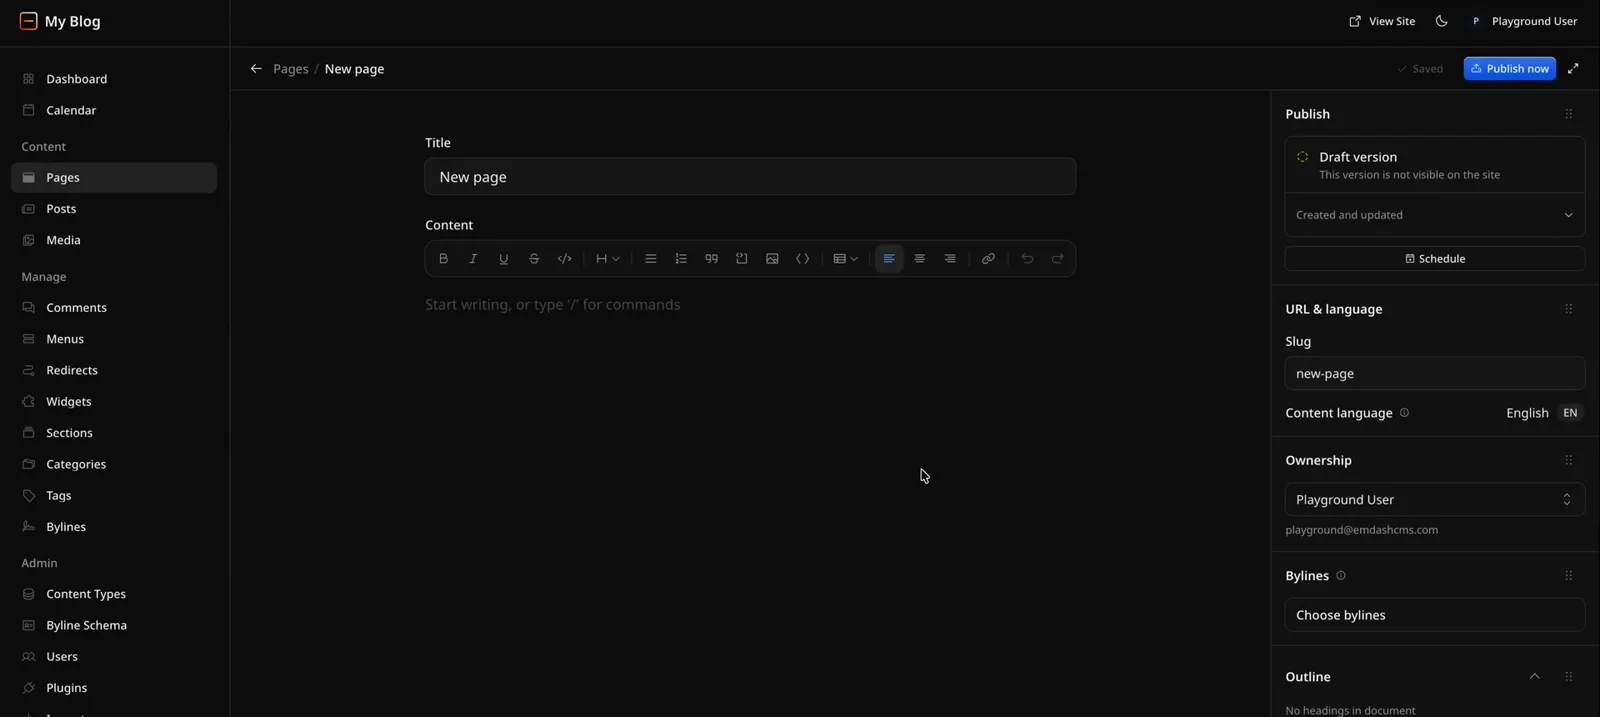Click the Schedule button
The width and height of the screenshot is (1600, 717).
coord(1435,259)
